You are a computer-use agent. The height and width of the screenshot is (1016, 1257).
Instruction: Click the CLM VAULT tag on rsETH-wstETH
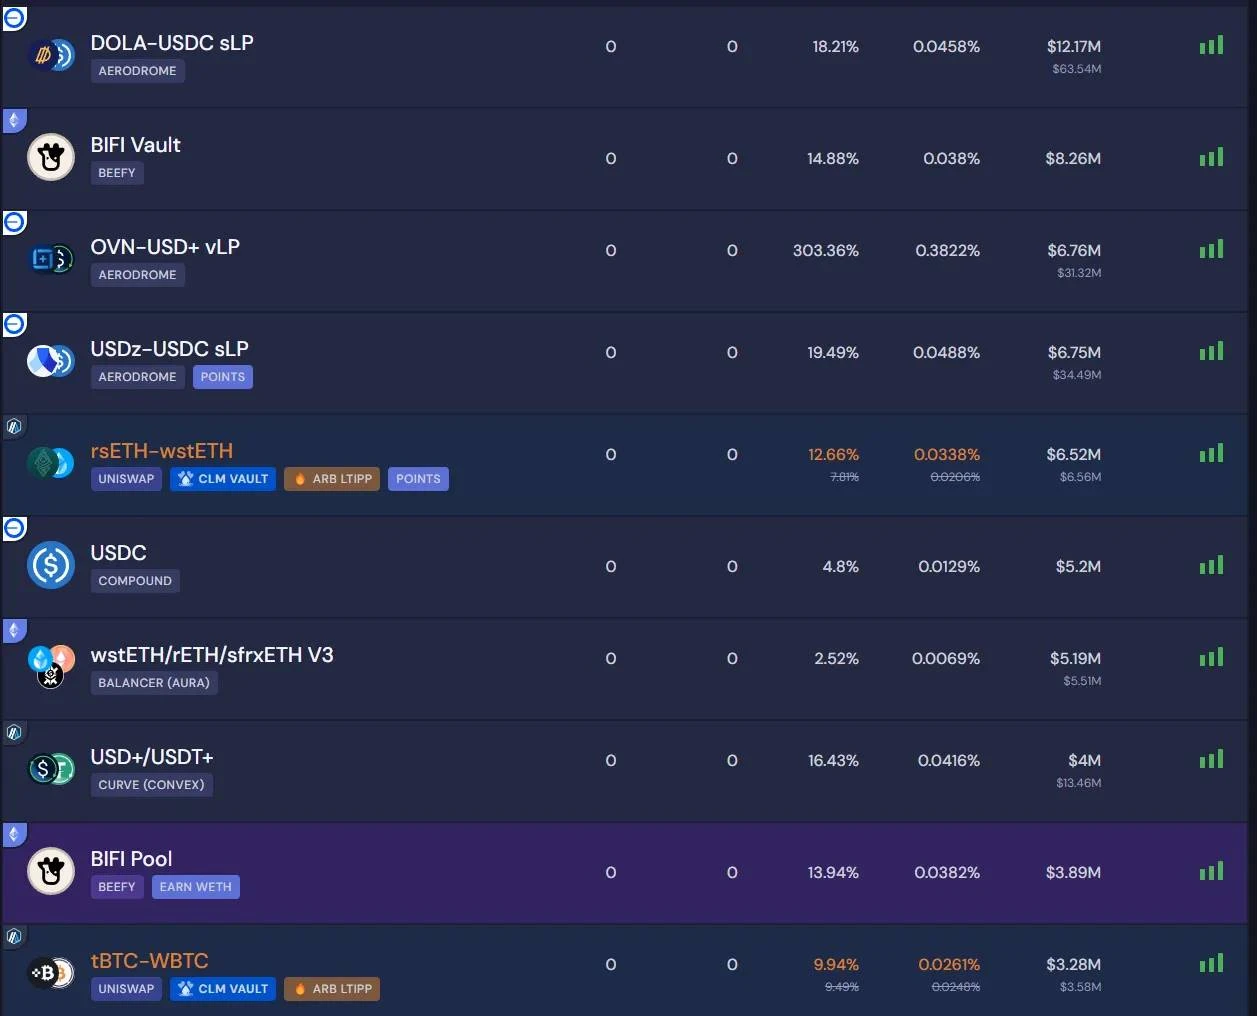pyautogui.click(x=223, y=479)
